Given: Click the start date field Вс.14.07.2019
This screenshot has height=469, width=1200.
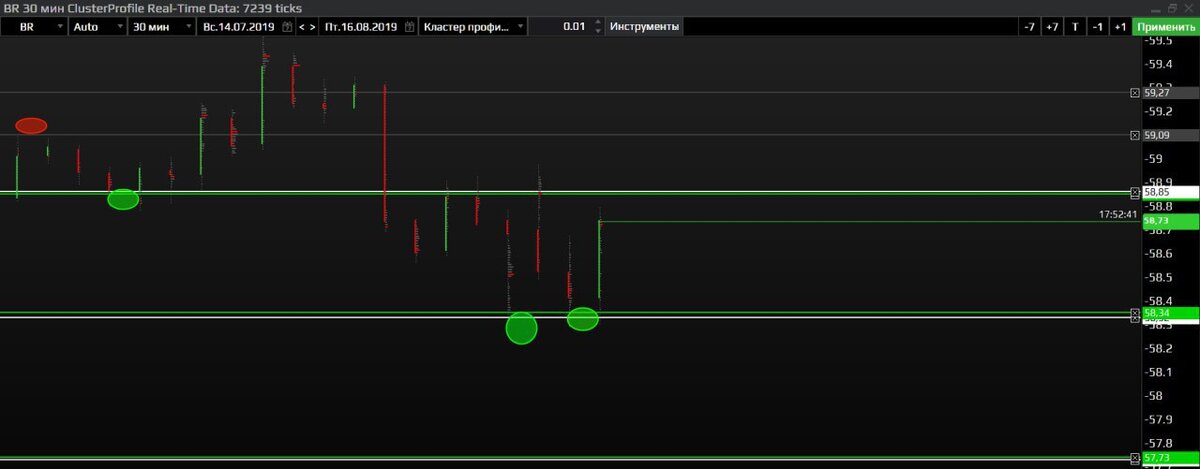Looking at the screenshot, I should (x=238, y=26).
